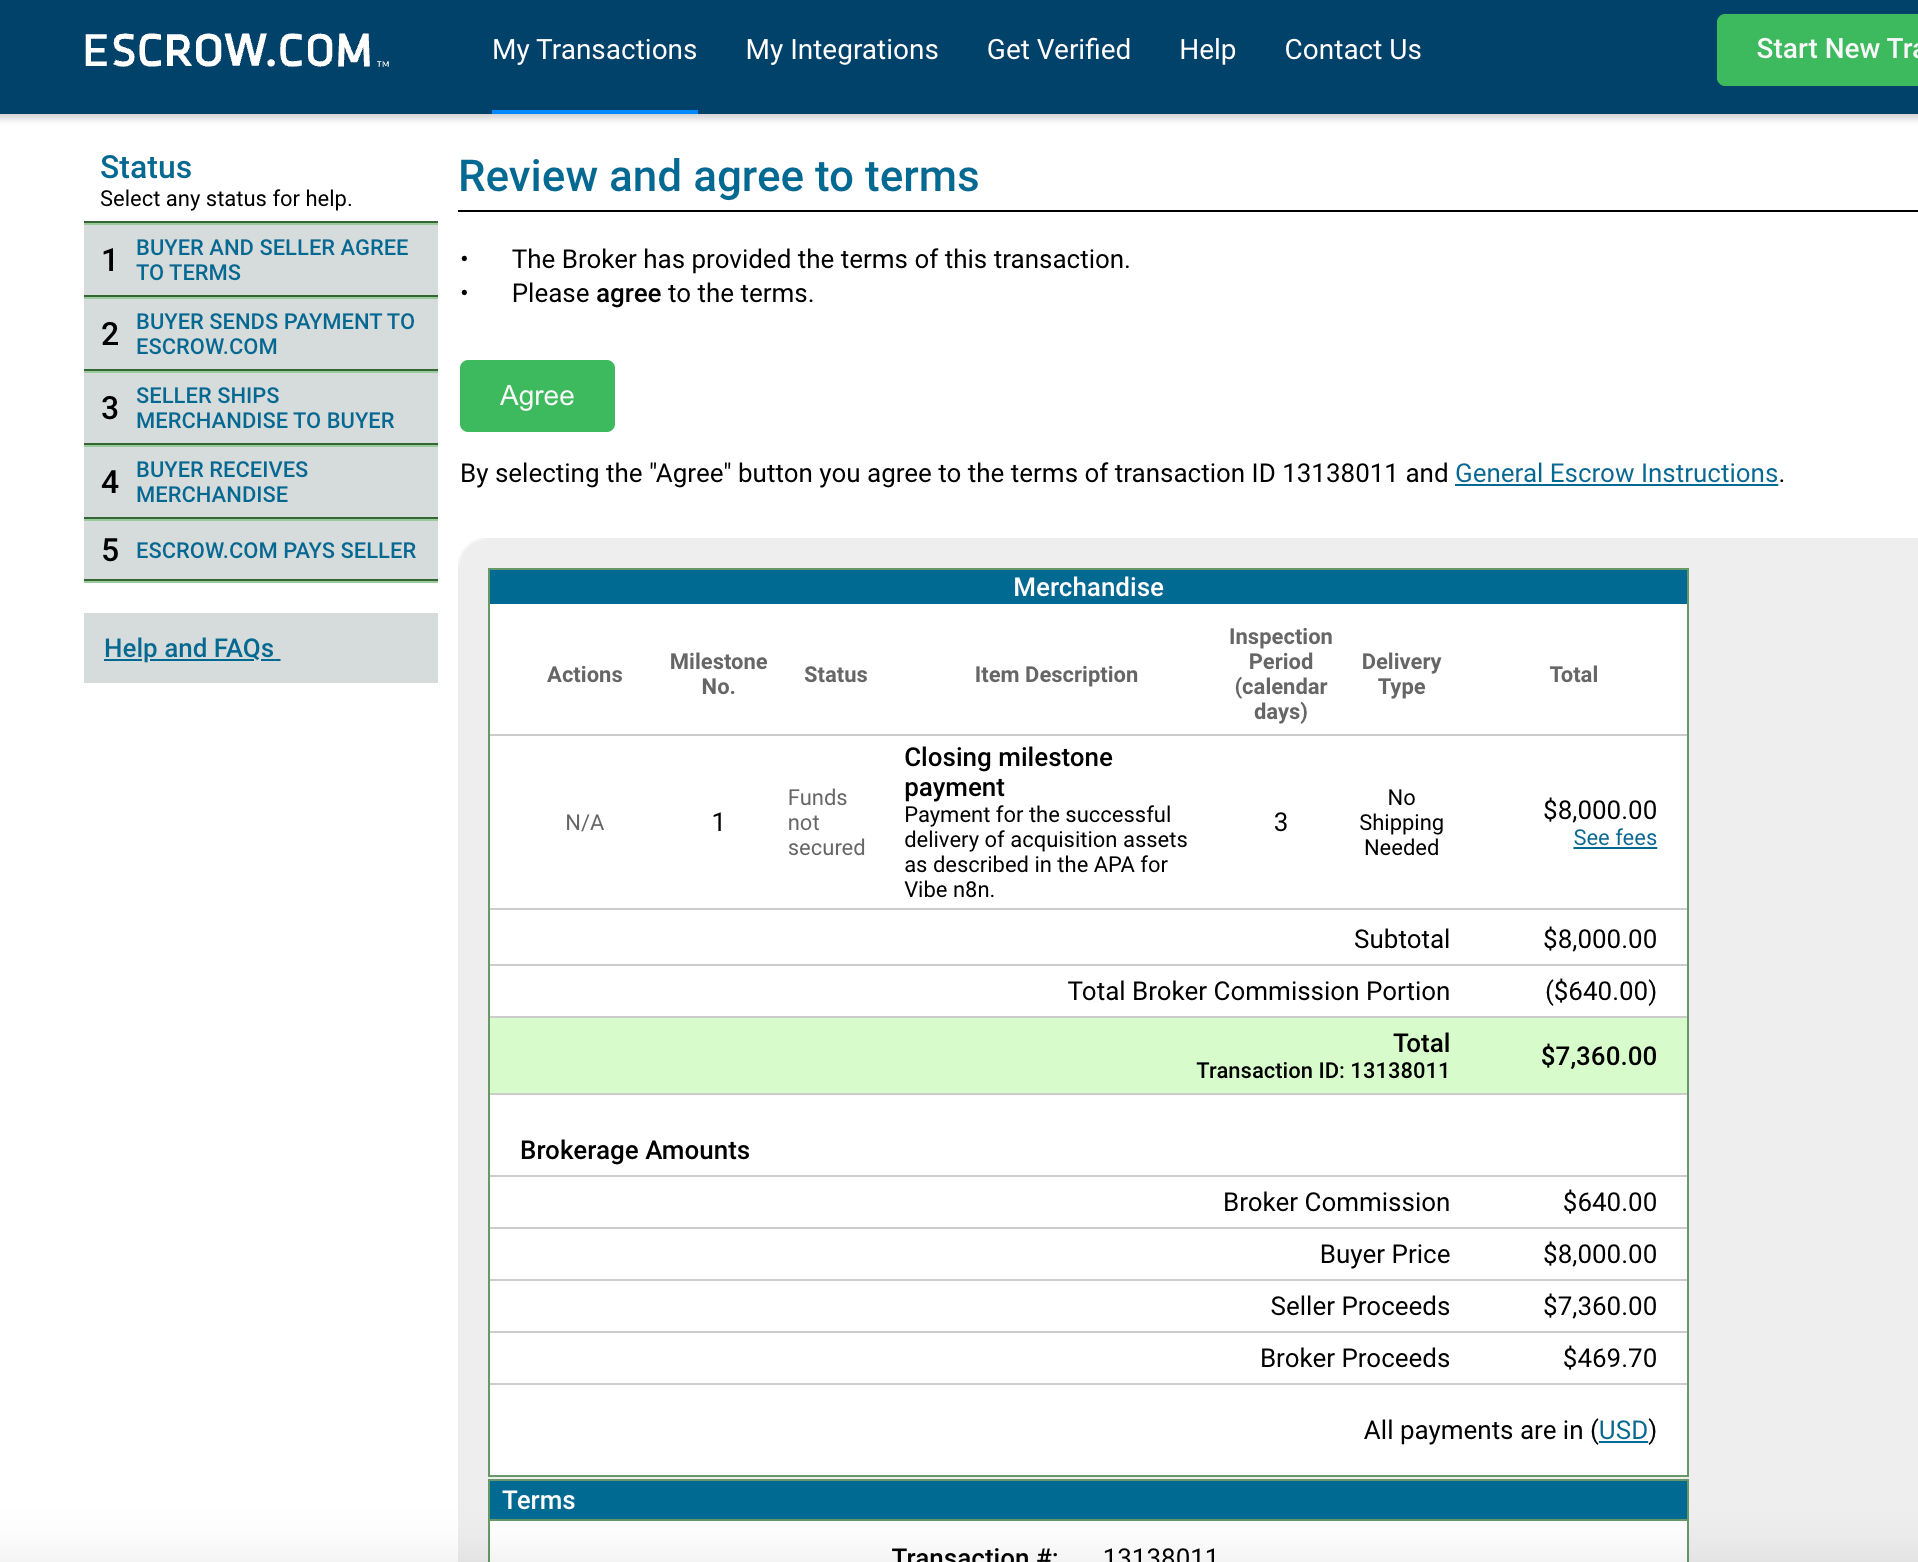Click the 'Closing milestone payment' item title

click(x=1008, y=772)
